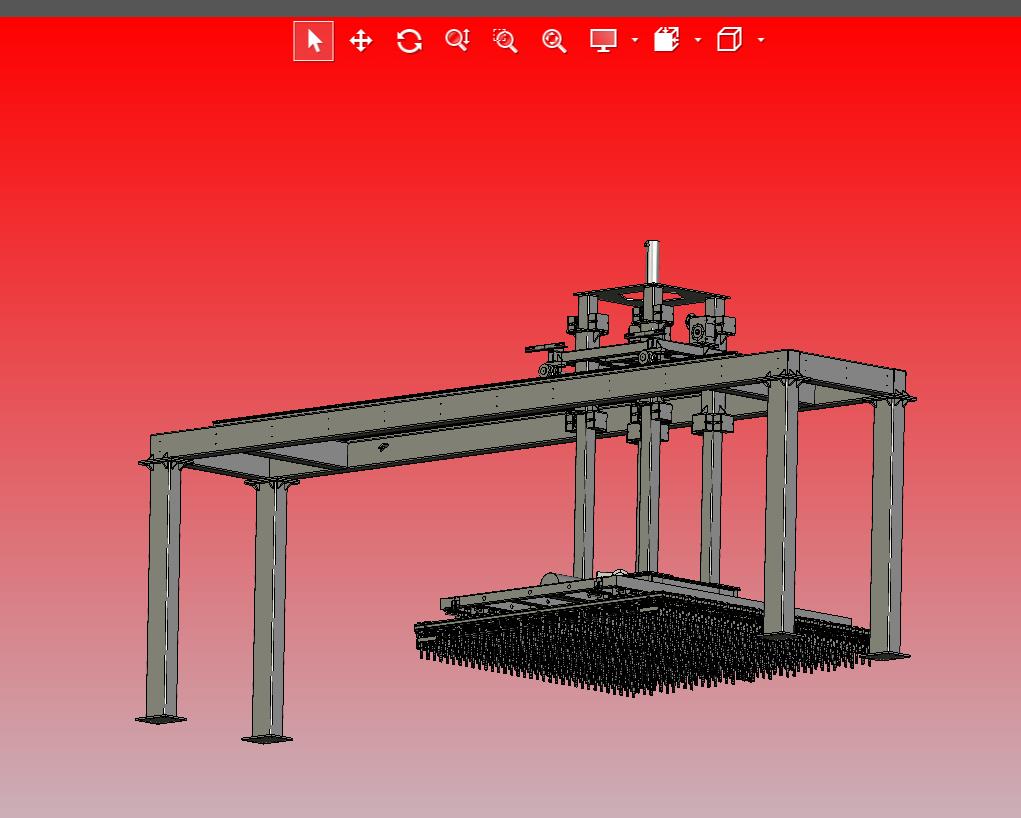Open the dropdown arrow beside the cube icon

761,40
